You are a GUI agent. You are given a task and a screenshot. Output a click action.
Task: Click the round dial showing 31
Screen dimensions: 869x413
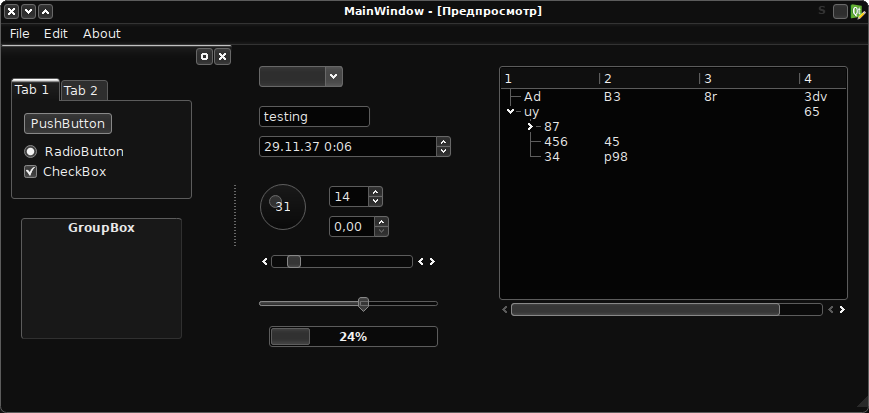[x=283, y=207]
